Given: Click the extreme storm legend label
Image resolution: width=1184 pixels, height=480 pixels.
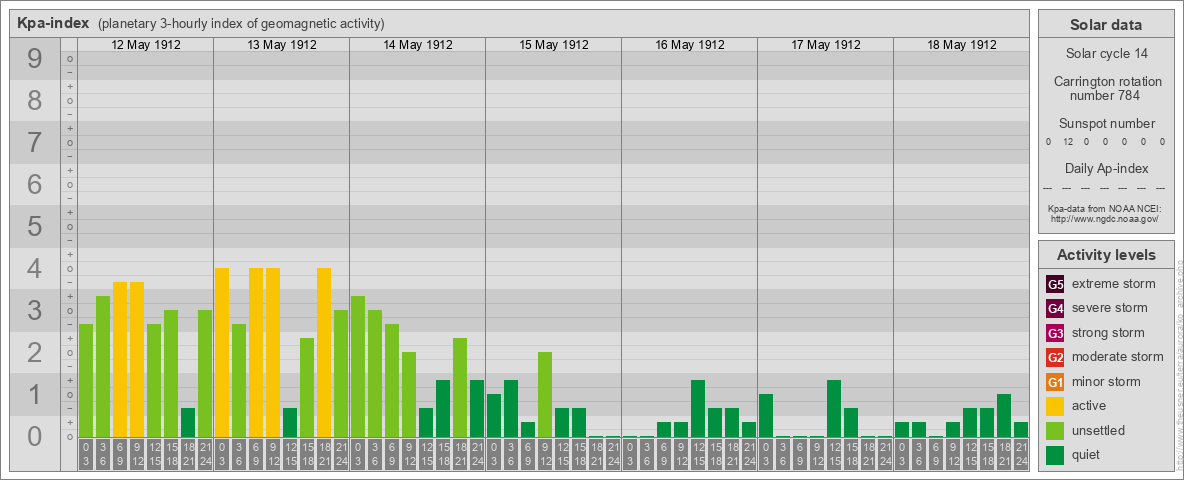Looking at the screenshot, I should (1113, 284).
